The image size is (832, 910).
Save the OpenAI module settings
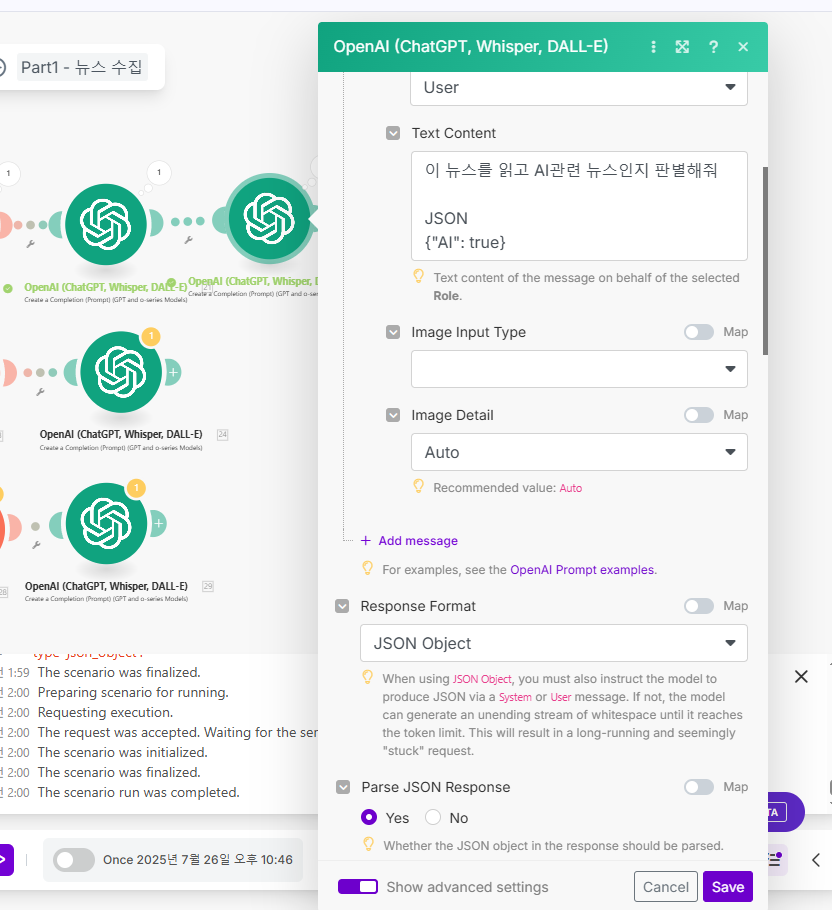click(728, 887)
